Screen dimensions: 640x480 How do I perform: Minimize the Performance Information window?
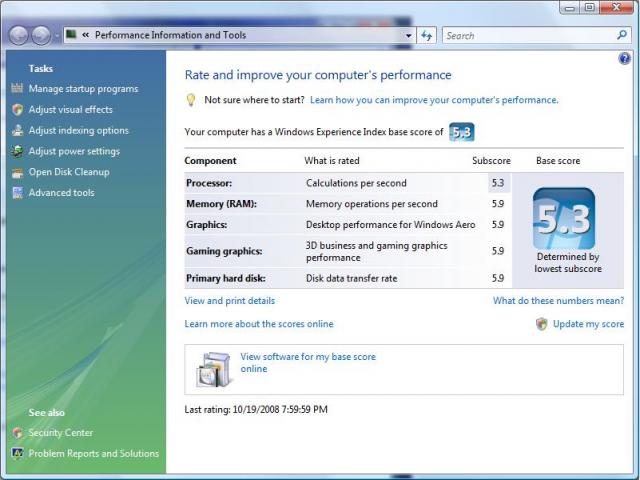click(x=570, y=8)
